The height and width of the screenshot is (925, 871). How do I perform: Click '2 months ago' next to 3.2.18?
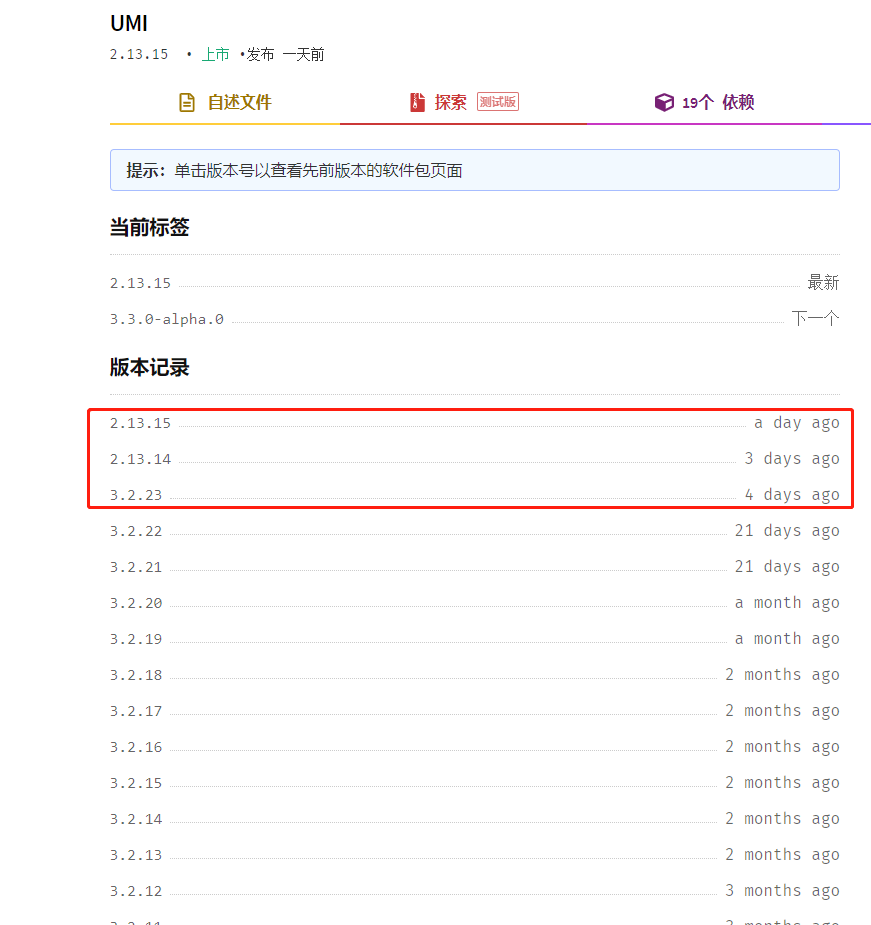click(x=782, y=675)
